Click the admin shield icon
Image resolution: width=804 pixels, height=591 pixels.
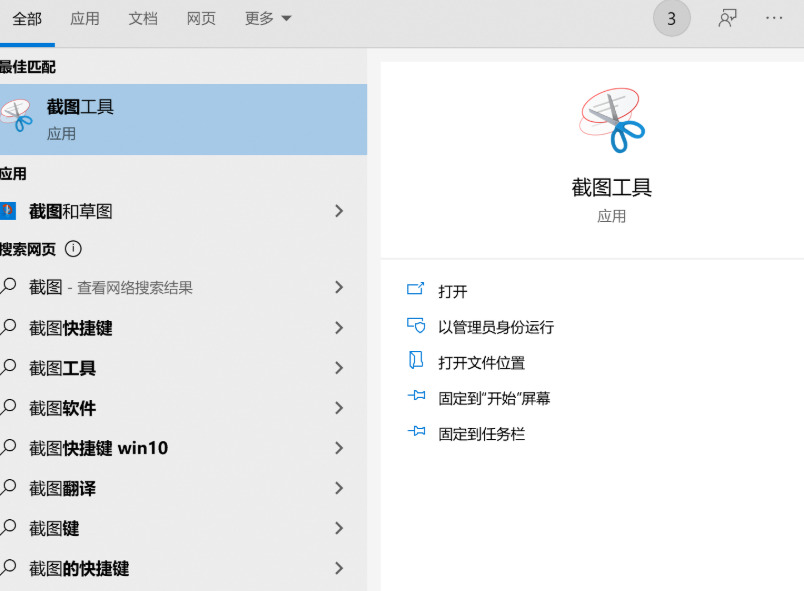[416, 325]
